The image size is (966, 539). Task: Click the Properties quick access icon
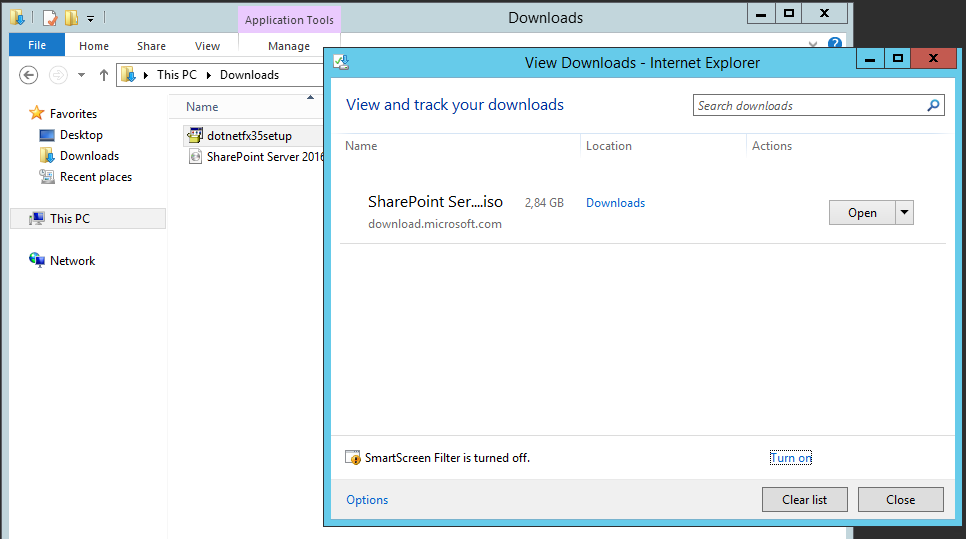(50, 18)
